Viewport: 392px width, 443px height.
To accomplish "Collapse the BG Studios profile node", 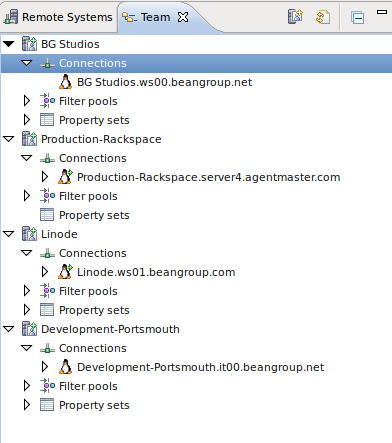I will pyautogui.click(x=9, y=44).
